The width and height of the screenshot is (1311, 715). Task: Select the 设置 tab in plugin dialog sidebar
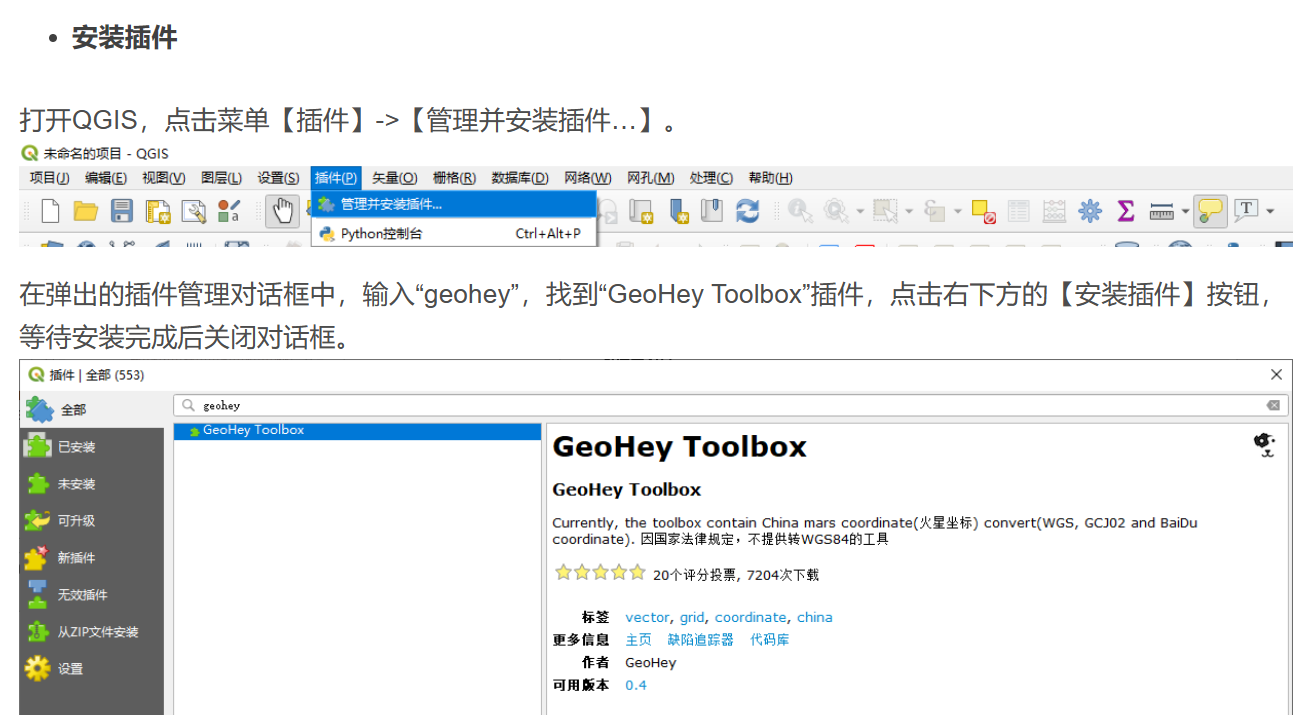click(91, 669)
